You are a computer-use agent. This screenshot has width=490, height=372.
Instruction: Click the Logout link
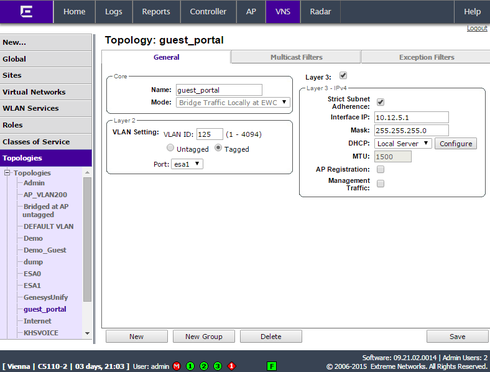[477, 29]
